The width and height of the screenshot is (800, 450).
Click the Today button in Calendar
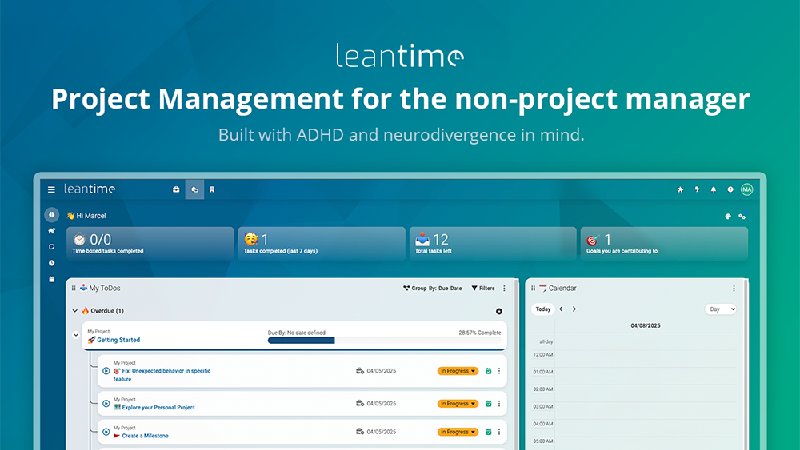[543, 309]
